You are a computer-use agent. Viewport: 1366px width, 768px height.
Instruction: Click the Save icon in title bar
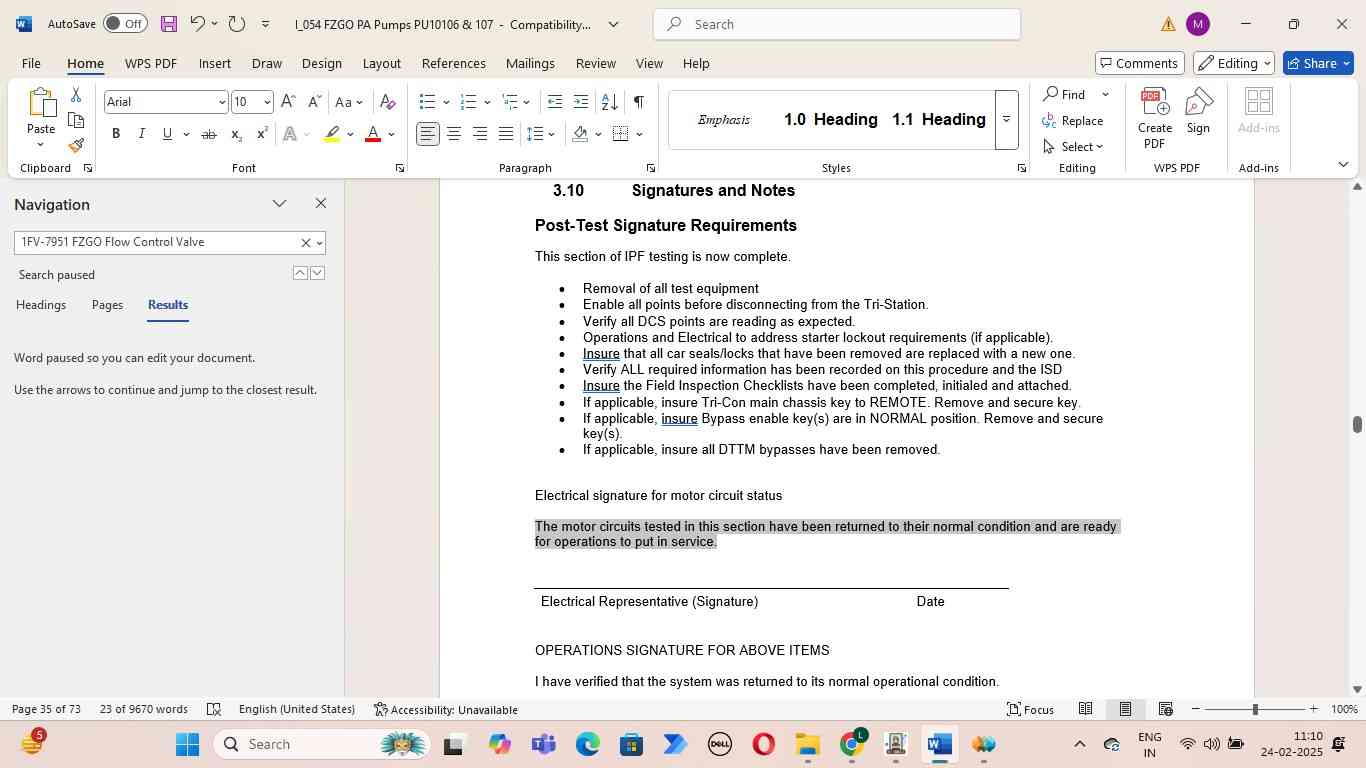168,24
